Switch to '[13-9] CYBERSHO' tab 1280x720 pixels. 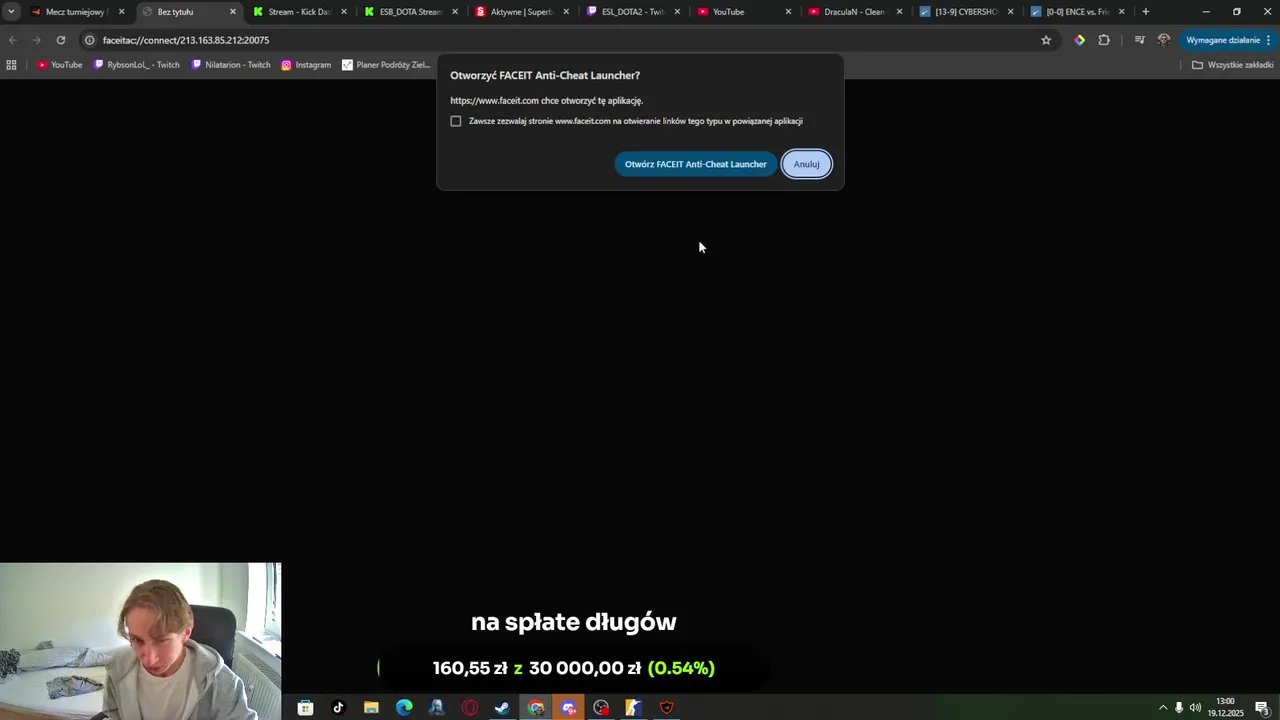tap(964, 12)
